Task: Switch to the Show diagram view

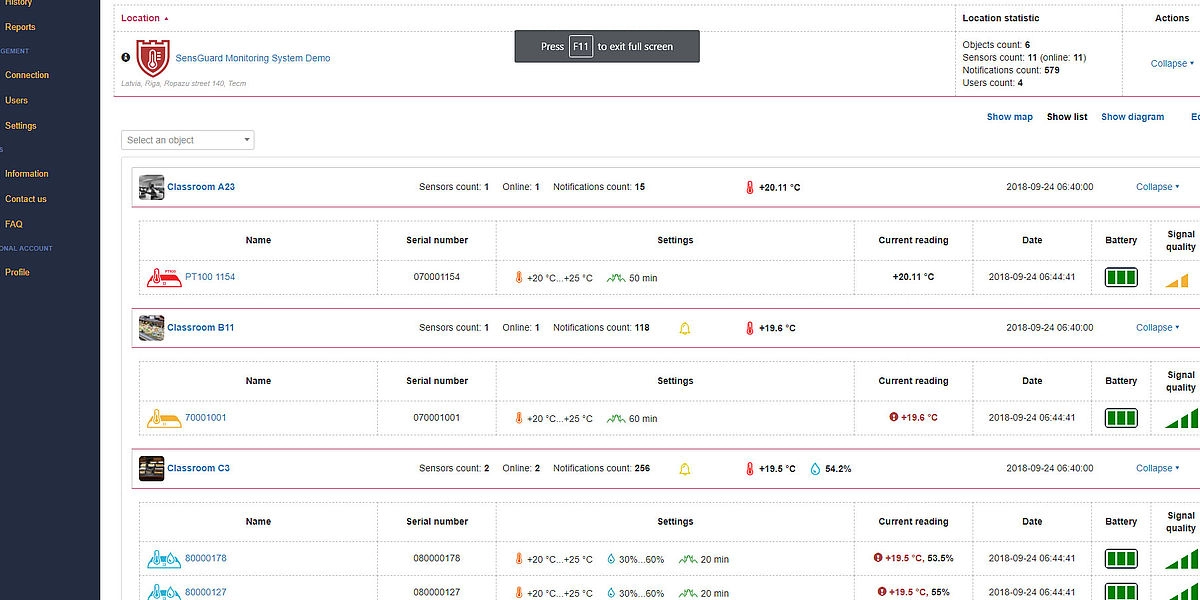Action: (x=1133, y=117)
